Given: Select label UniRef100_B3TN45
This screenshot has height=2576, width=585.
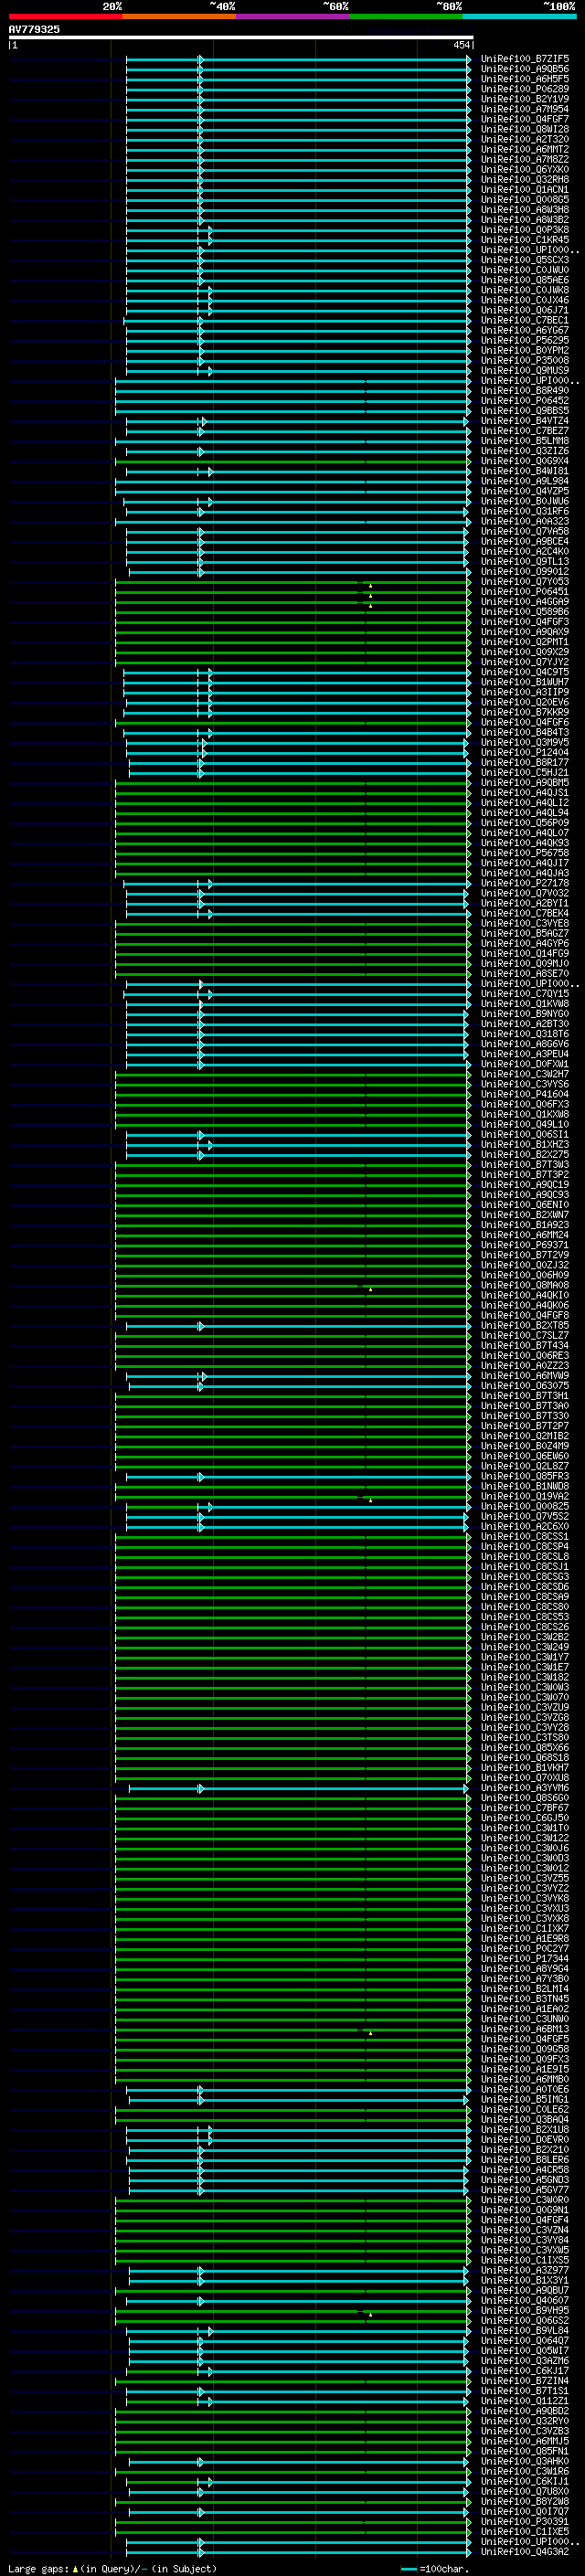Looking at the screenshot, I should 525,1998.
